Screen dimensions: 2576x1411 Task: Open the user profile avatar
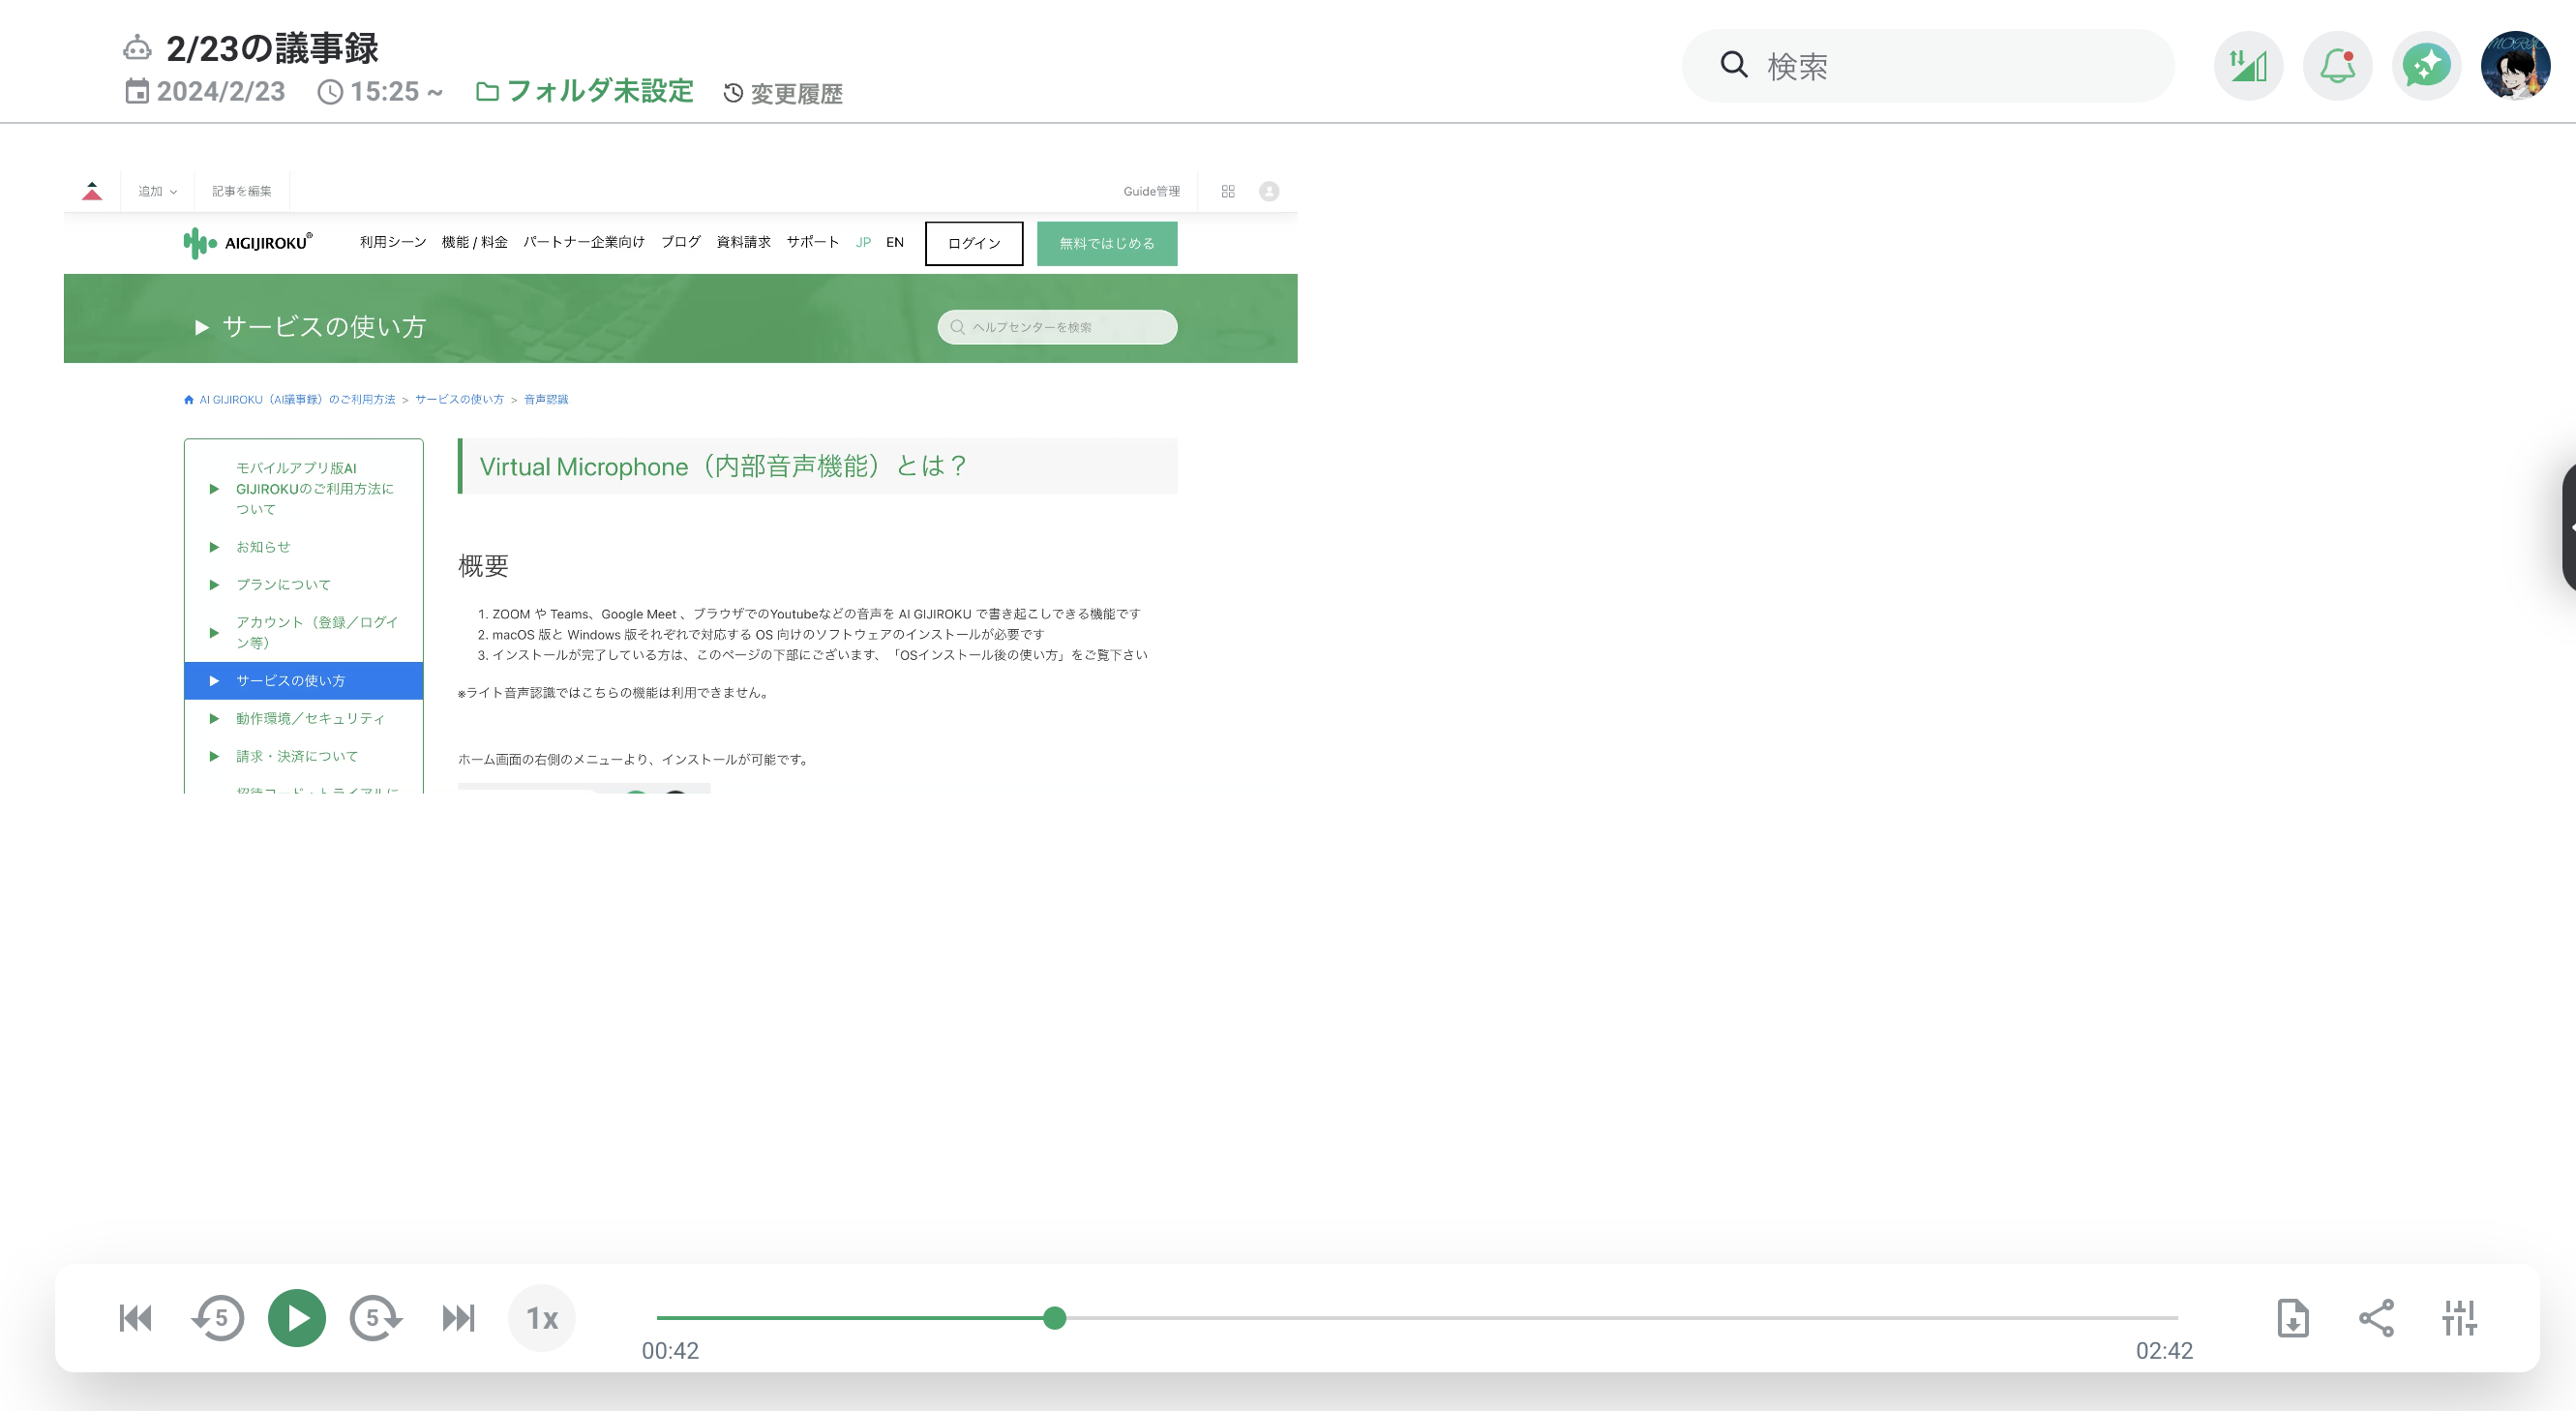point(2515,66)
